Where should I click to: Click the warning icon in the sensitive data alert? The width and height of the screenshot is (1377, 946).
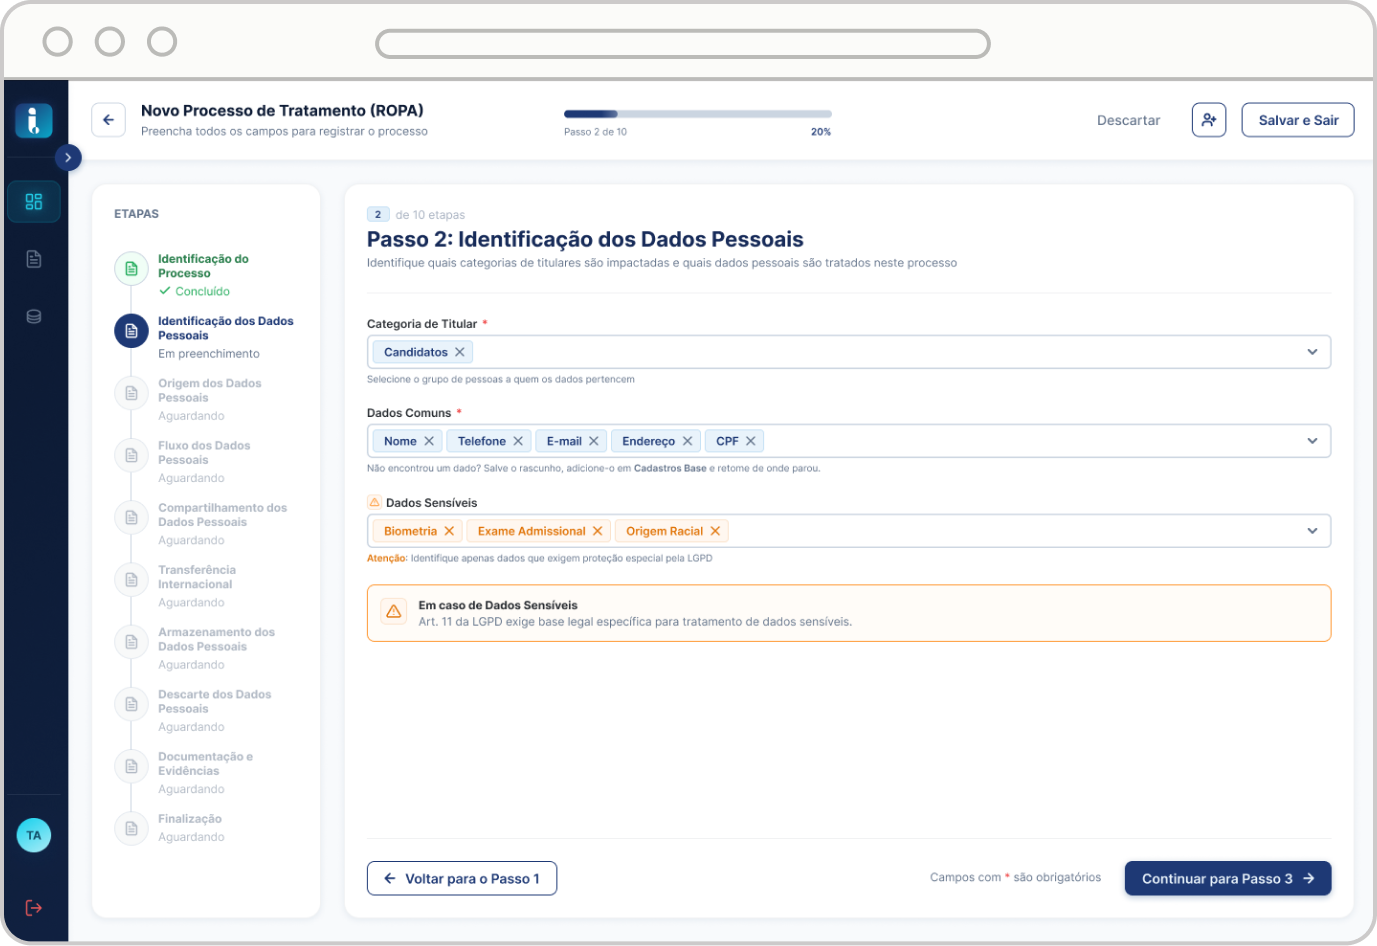[x=394, y=611]
